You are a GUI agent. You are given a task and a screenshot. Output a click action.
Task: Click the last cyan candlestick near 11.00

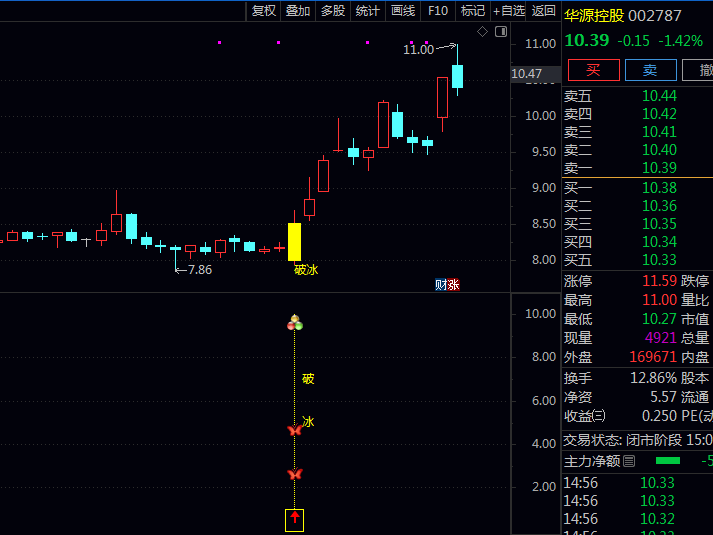click(457, 76)
